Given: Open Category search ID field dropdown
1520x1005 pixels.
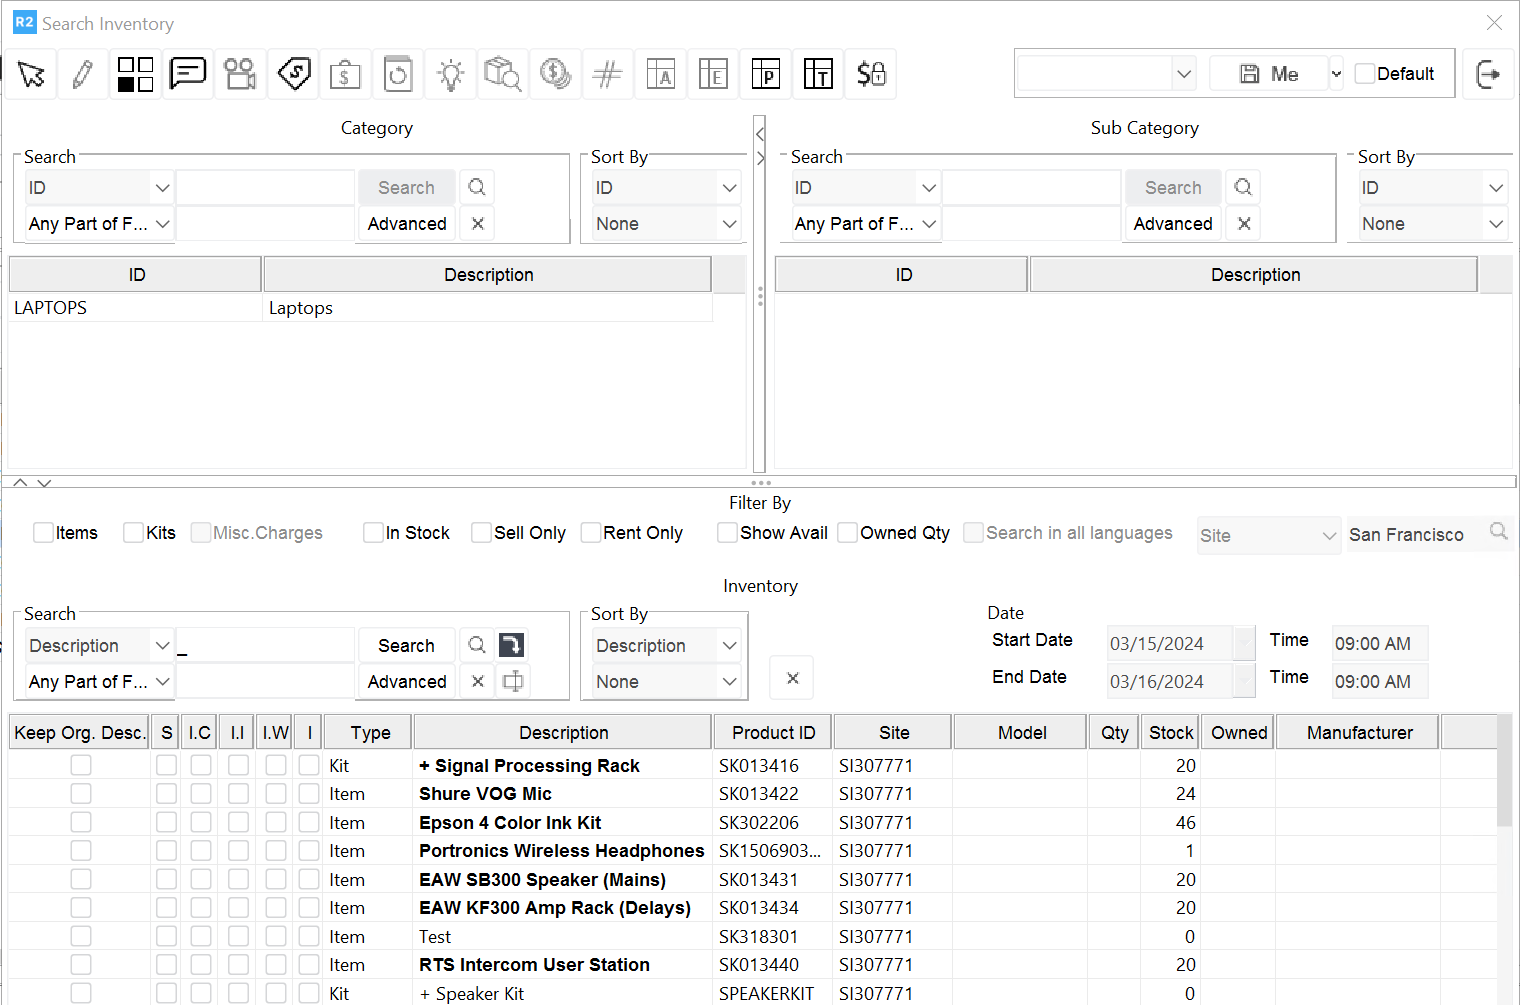Looking at the screenshot, I should [100, 188].
